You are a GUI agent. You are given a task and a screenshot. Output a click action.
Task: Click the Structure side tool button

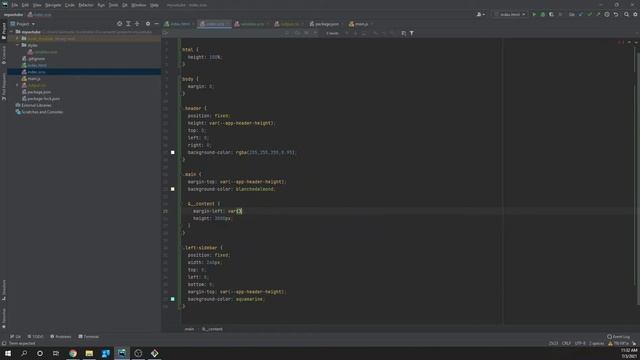click(4, 290)
